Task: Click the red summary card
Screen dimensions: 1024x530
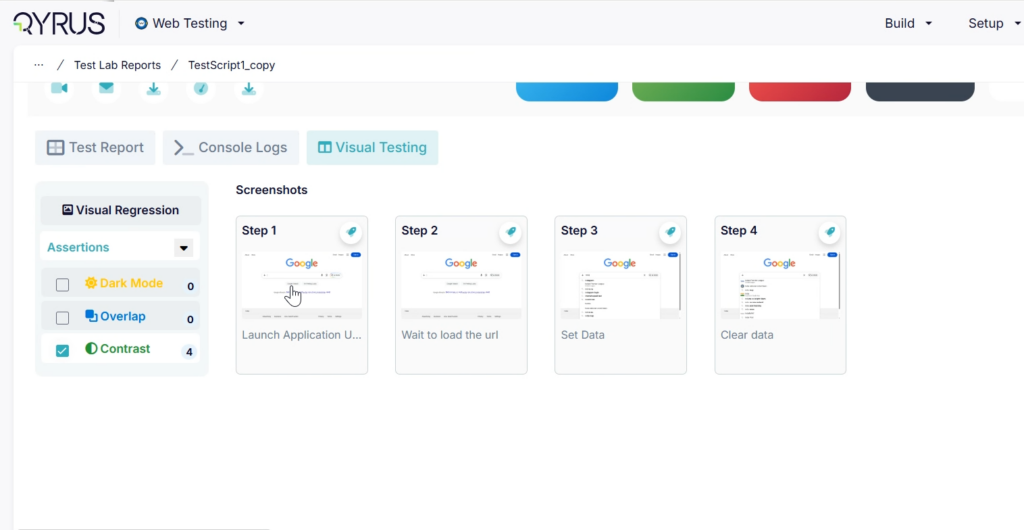Action: click(800, 91)
